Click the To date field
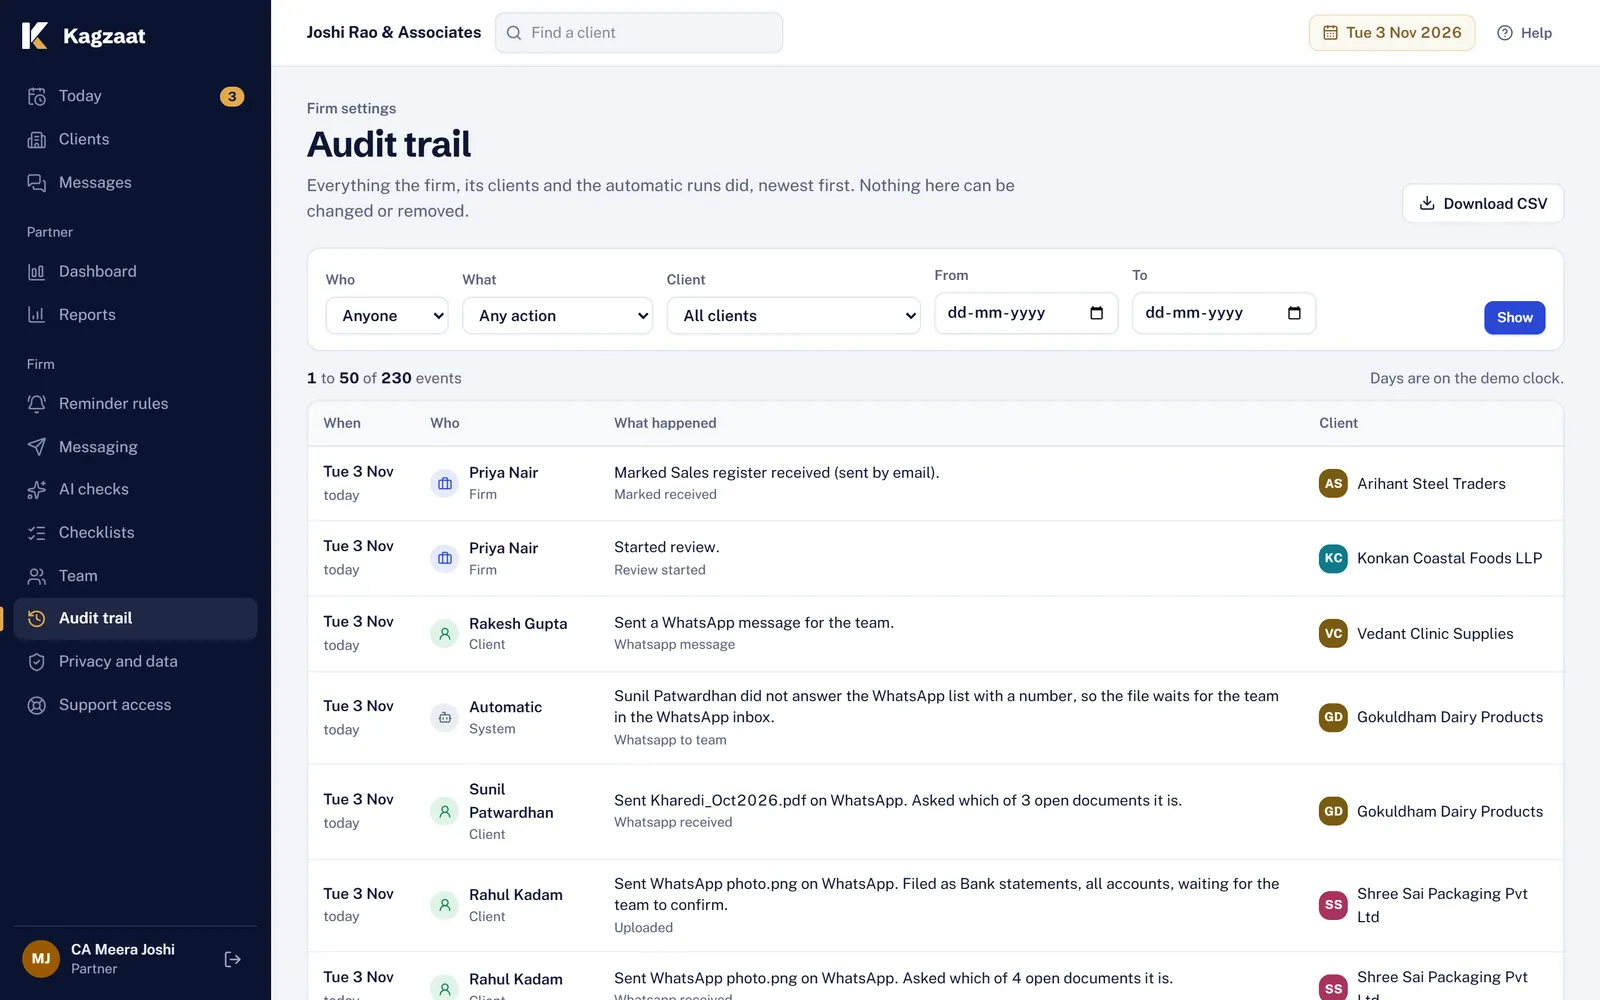The width and height of the screenshot is (1600, 1000). pyautogui.click(x=1224, y=313)
